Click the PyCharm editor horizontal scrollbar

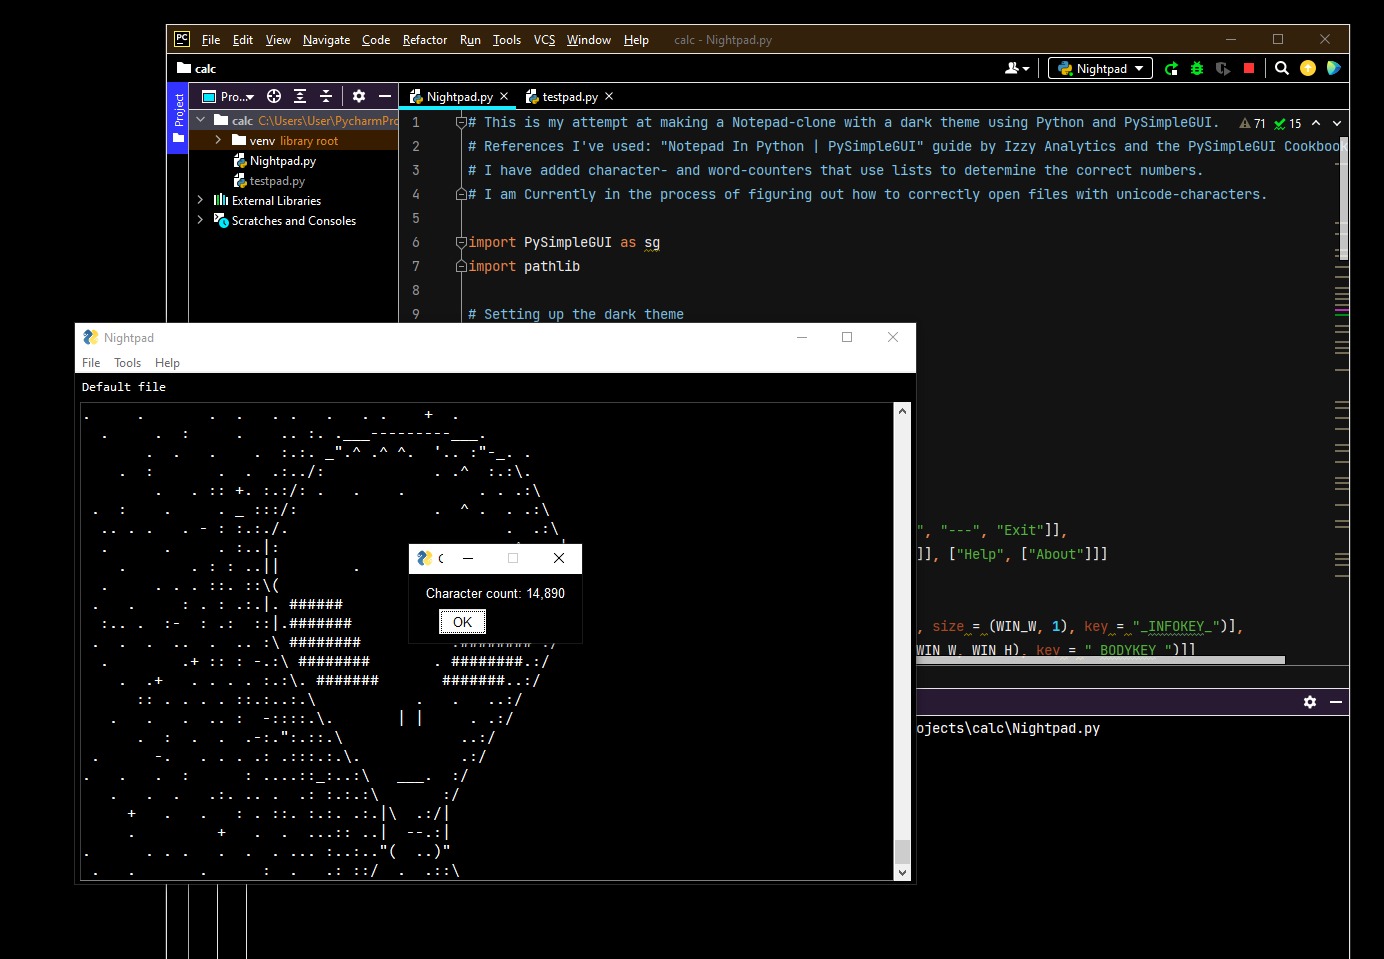[x=1100, y=660]
